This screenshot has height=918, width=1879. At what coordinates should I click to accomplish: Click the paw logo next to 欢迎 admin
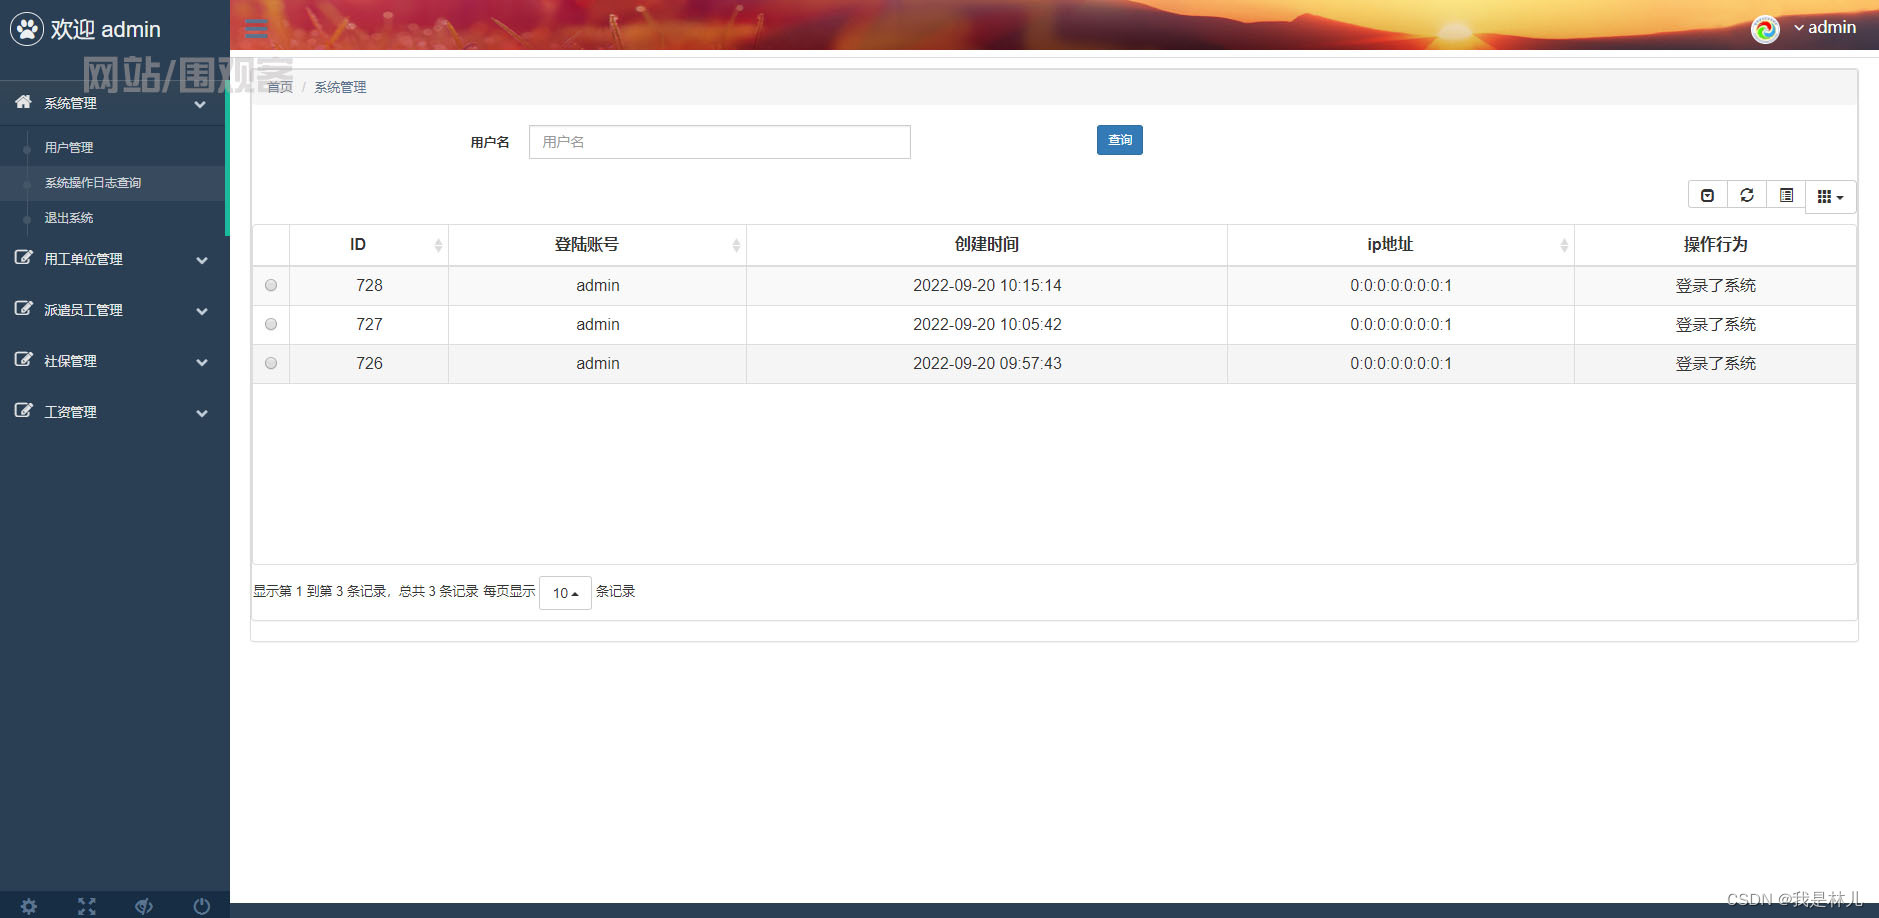pos(27,29)
